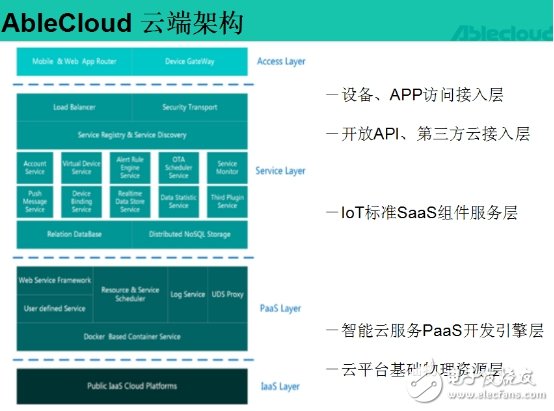Click the Service Layer label

click(281, 171)
